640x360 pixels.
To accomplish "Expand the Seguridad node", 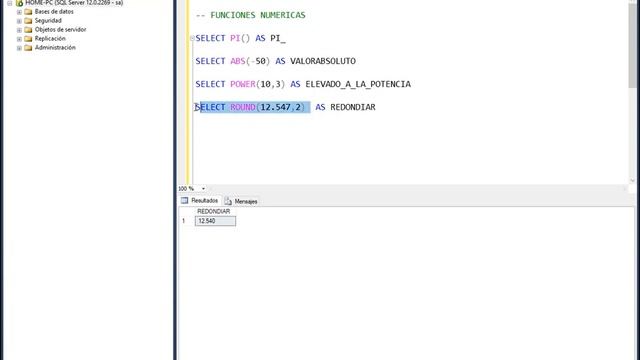I will [19, 21].
